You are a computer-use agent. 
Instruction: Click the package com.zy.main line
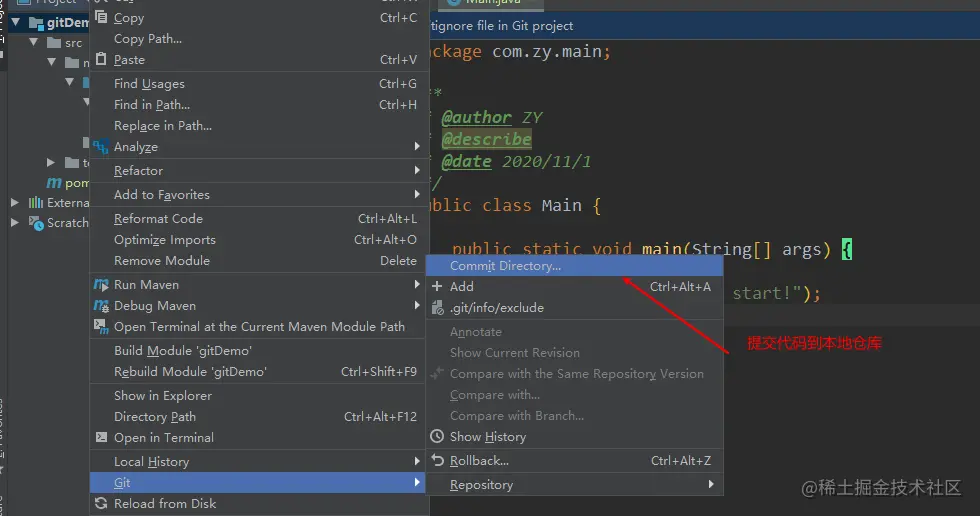tap(520, 51)
